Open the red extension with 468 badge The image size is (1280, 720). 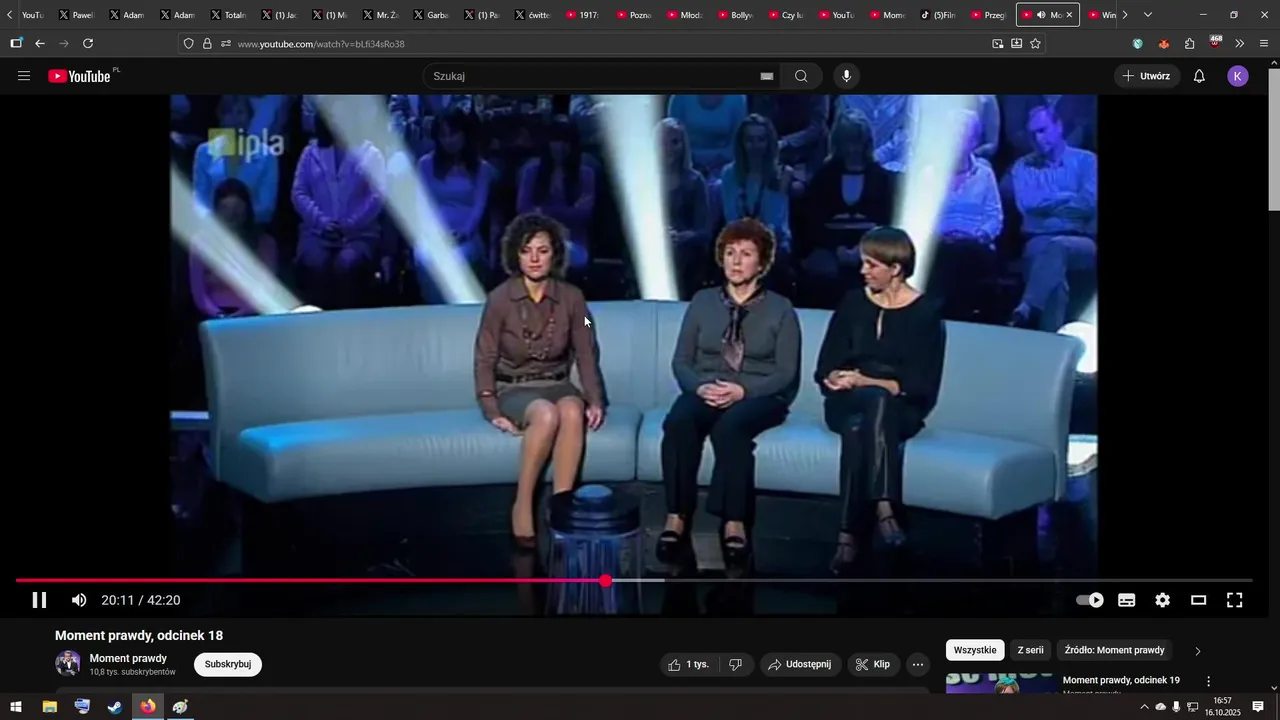1215,43
